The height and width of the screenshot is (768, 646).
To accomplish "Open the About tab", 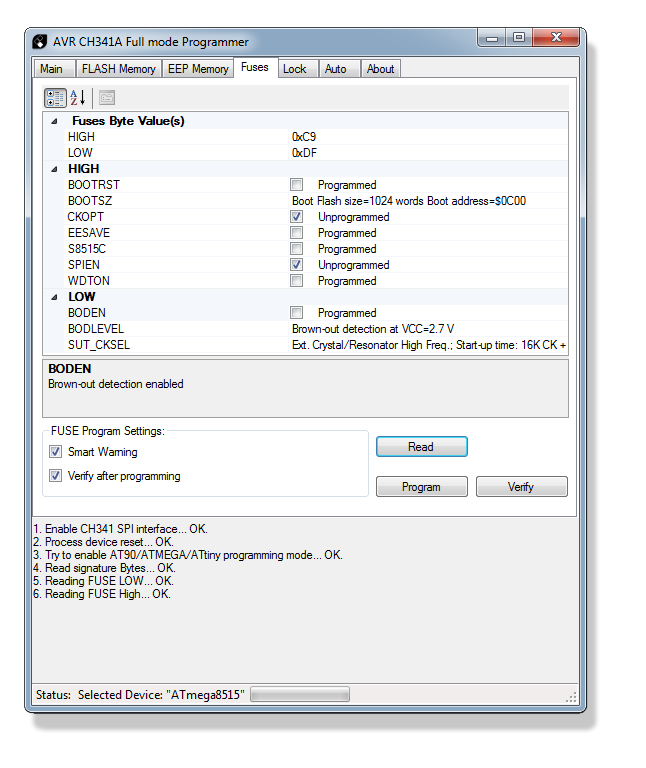I will pos(381,69).
